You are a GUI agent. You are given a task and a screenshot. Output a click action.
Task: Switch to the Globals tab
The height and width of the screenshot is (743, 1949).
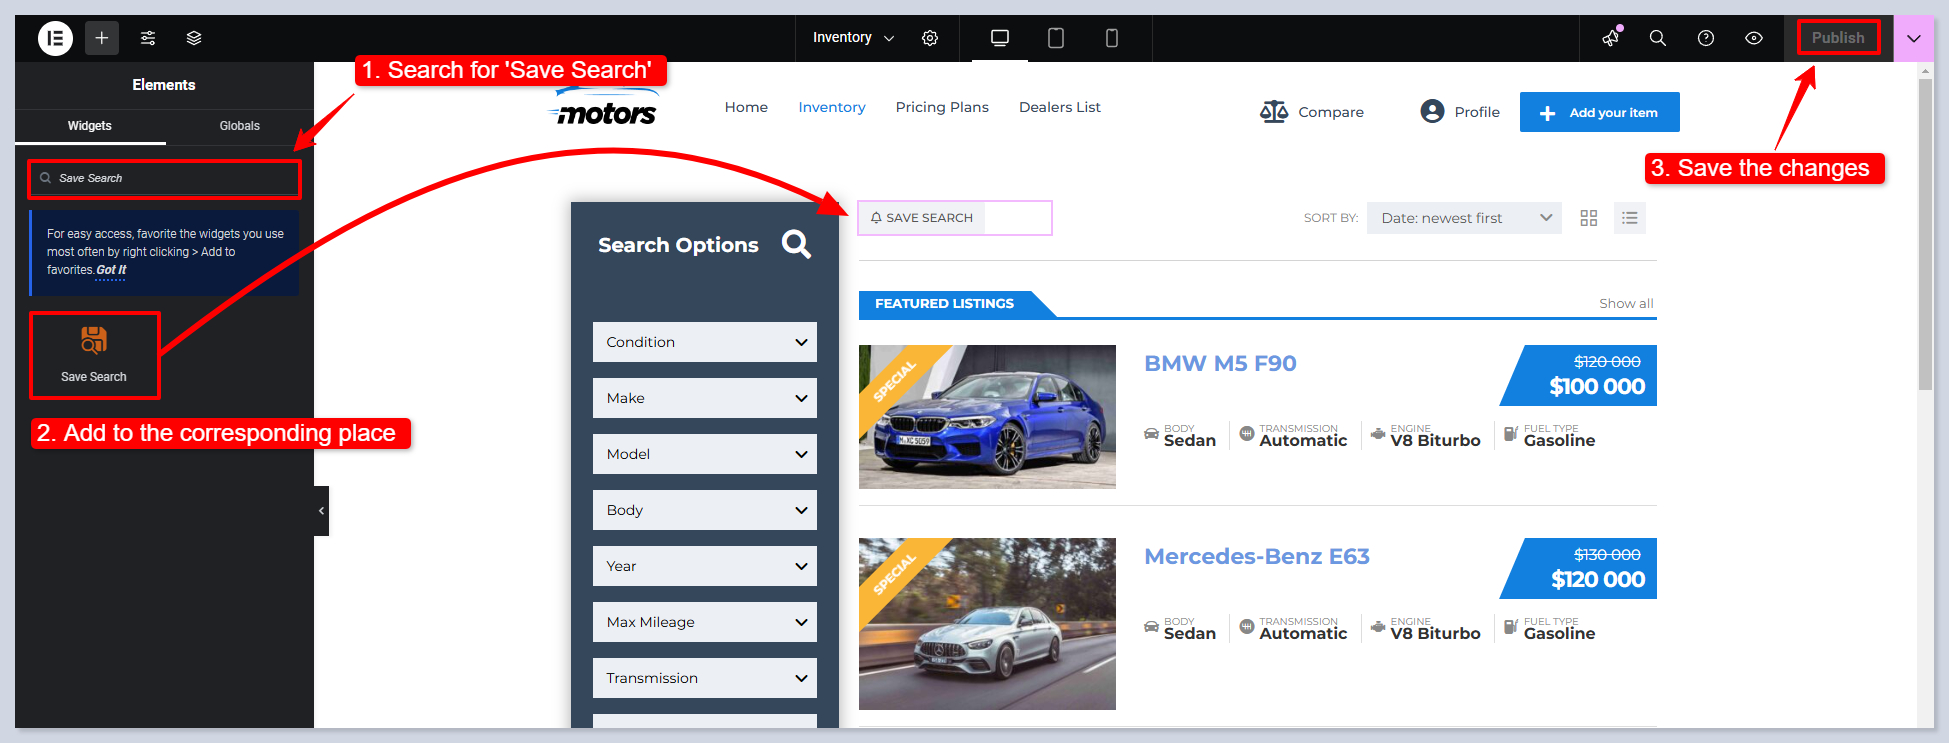(x=239, y=126)
